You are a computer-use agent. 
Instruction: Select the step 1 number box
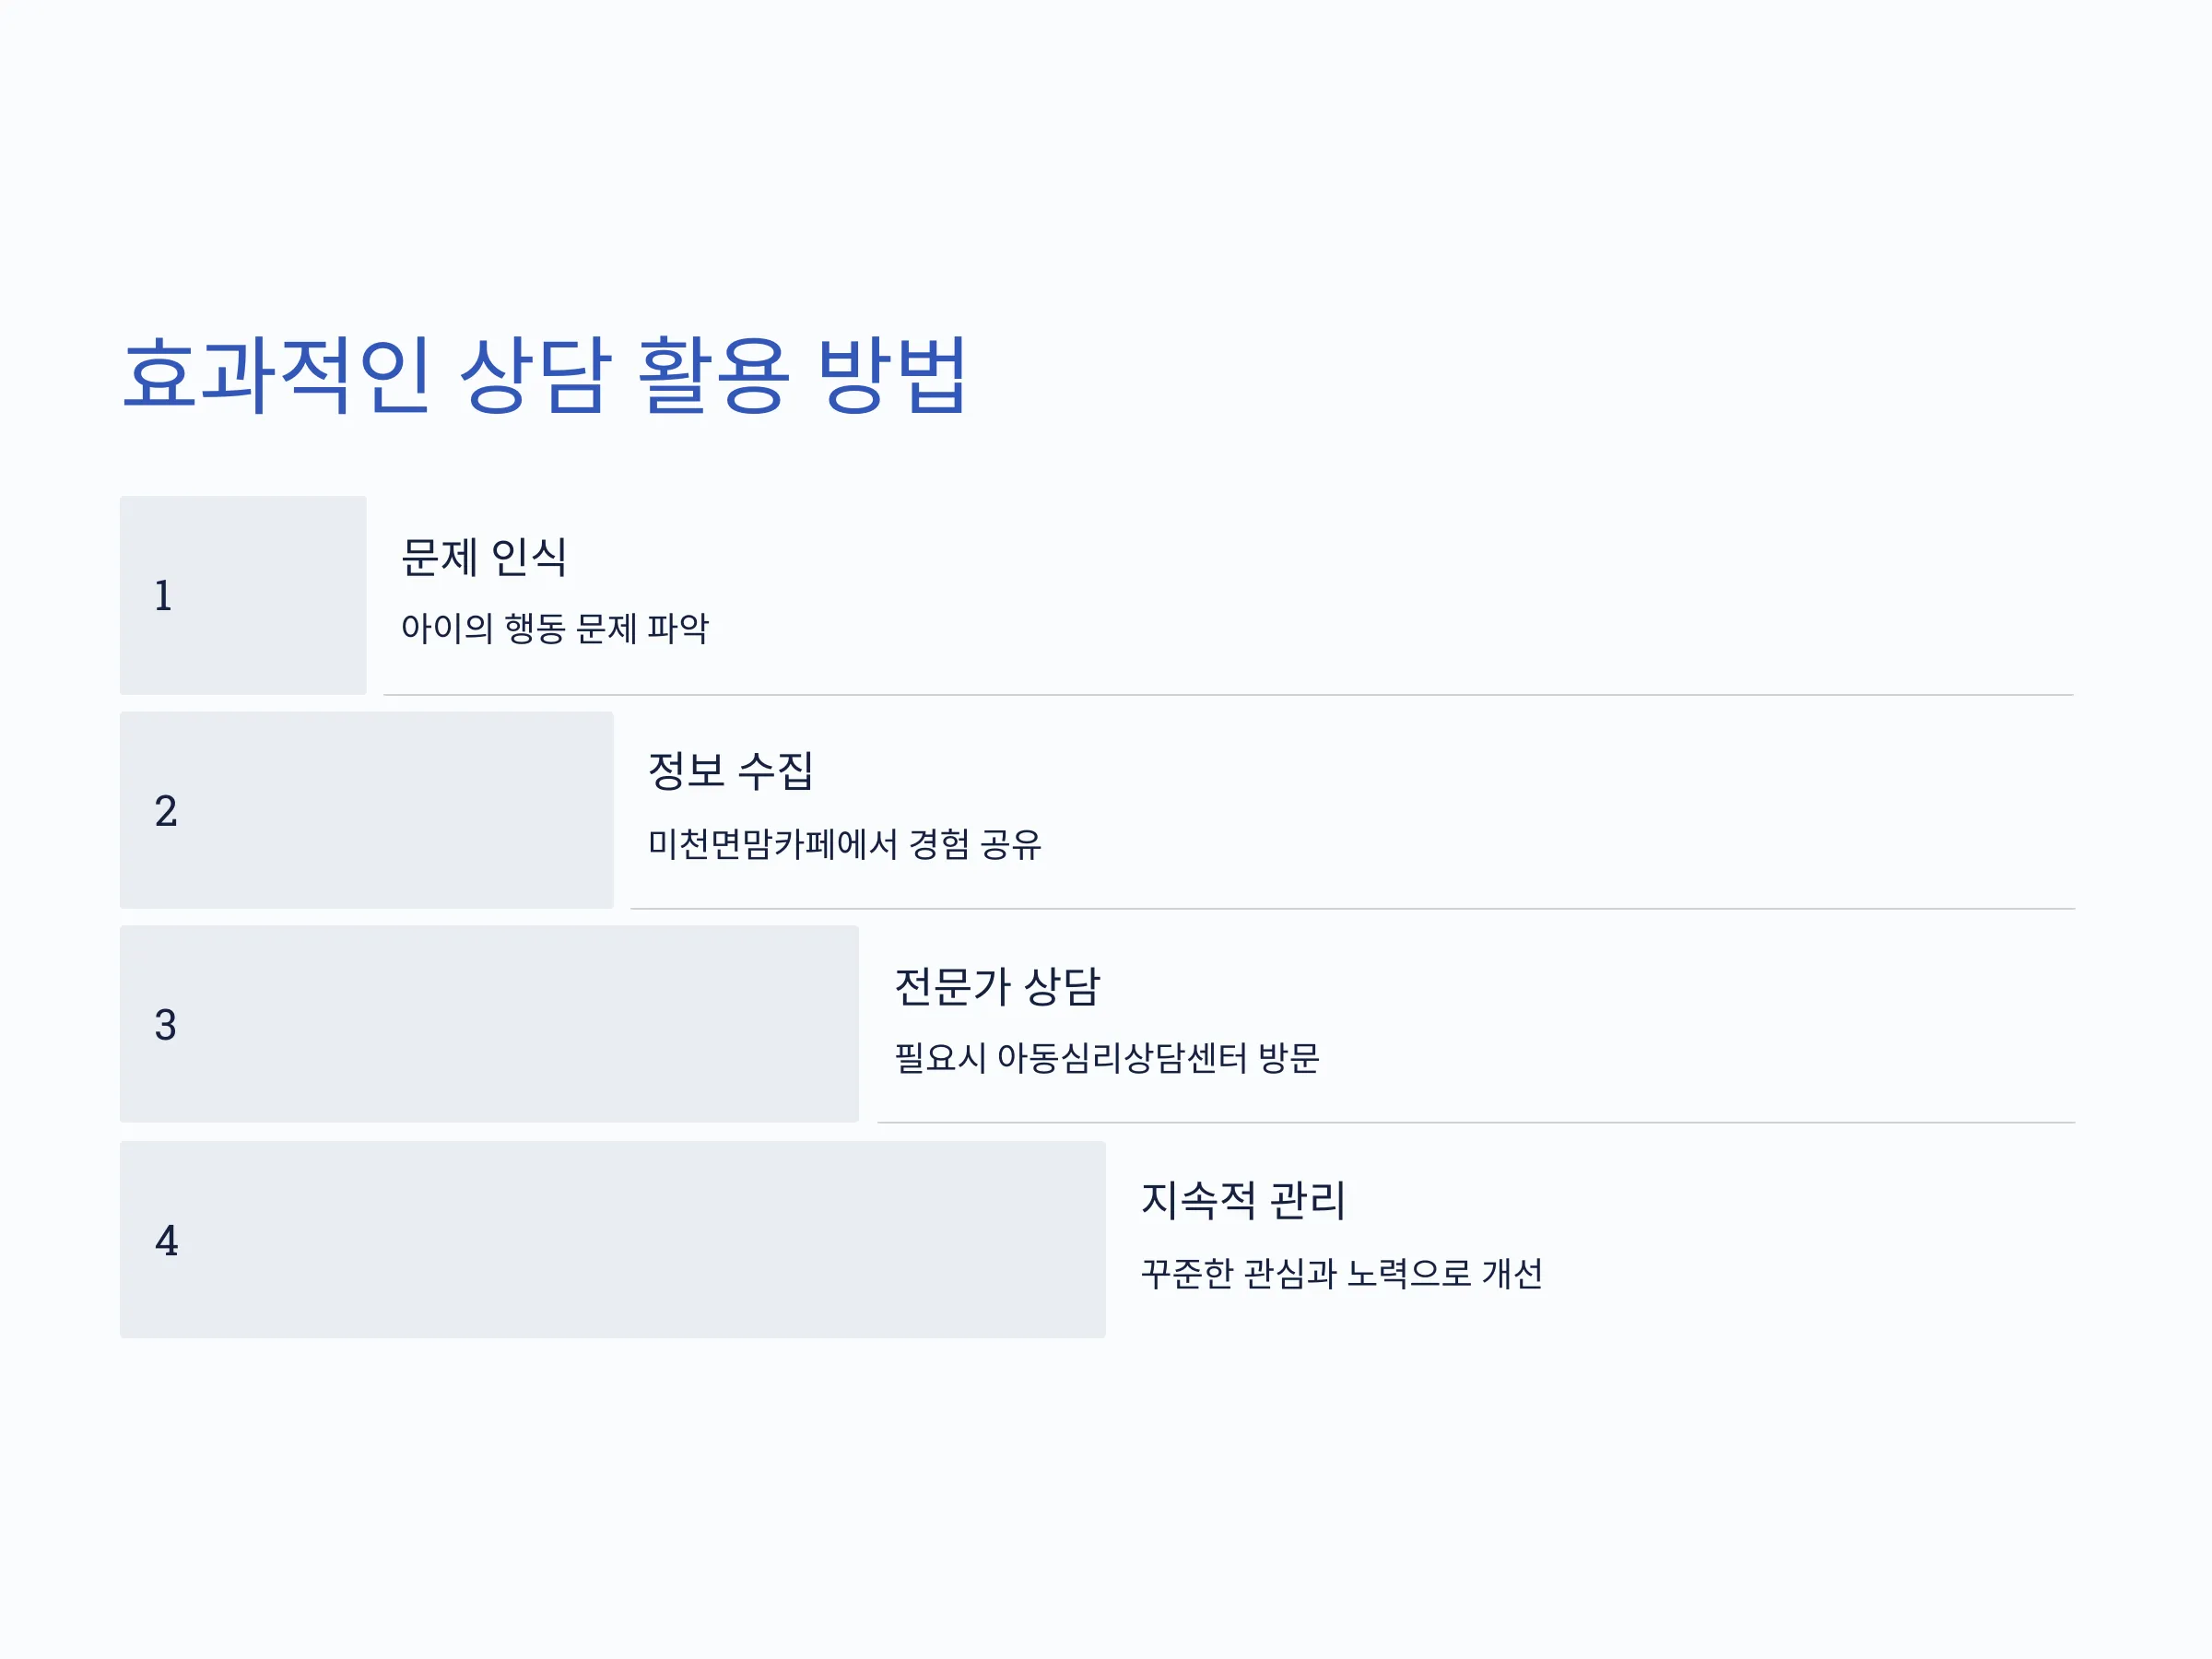(243, 595)
